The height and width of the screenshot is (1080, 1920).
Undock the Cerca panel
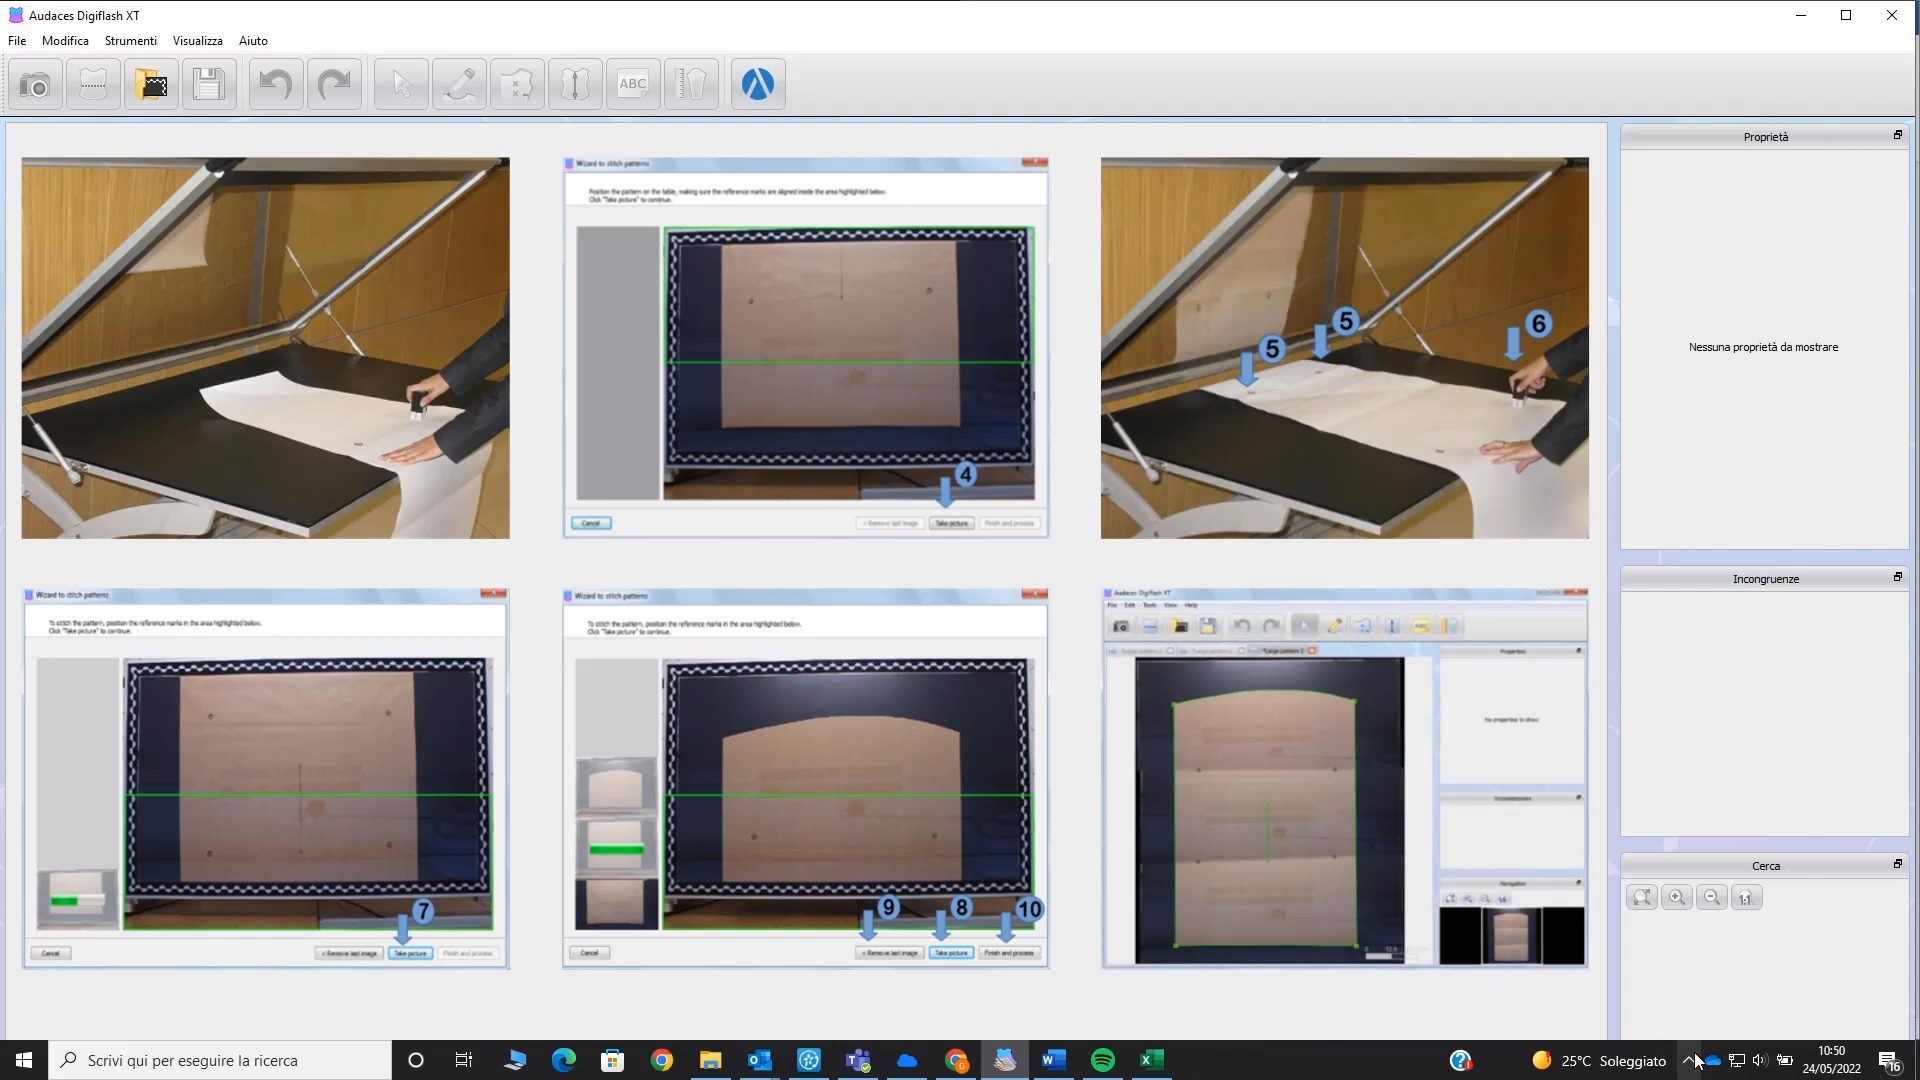(1897, 864)
